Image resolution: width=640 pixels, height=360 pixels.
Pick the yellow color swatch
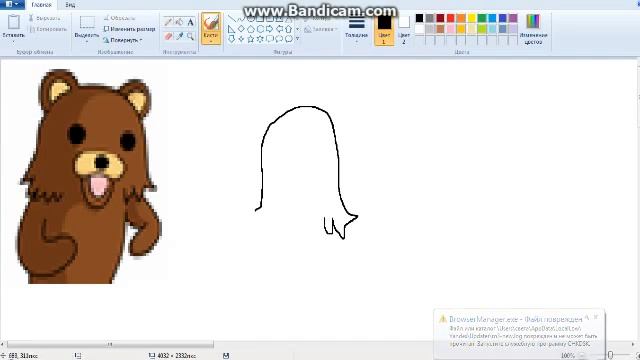[x=471, y=18]
